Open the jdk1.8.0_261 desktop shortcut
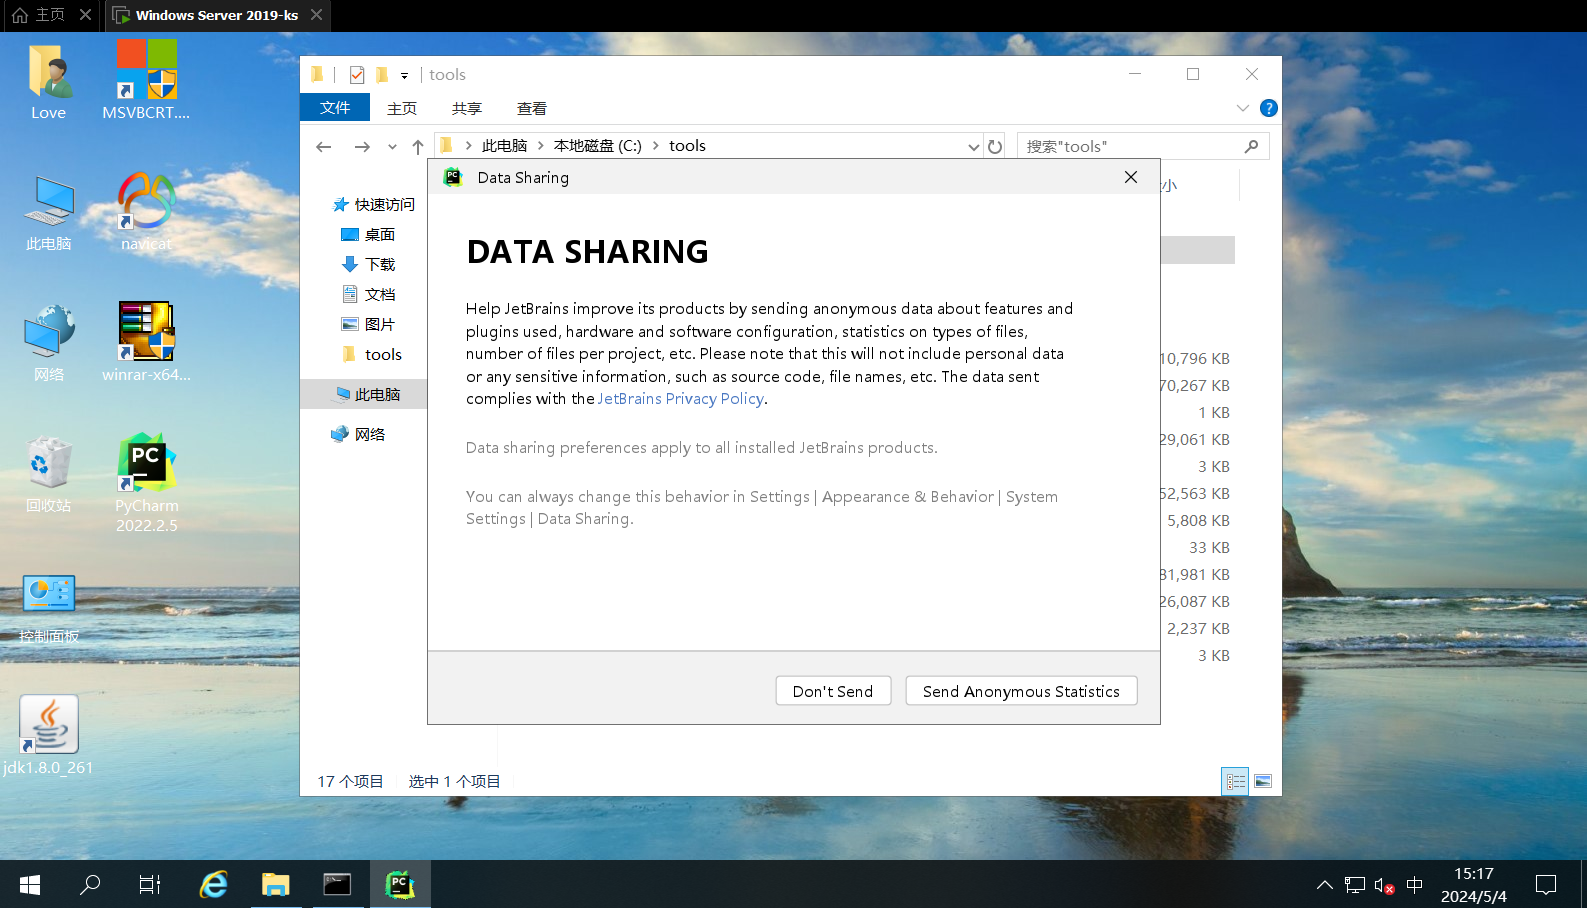Screen dimensions: 1587x908 point(49,736)
